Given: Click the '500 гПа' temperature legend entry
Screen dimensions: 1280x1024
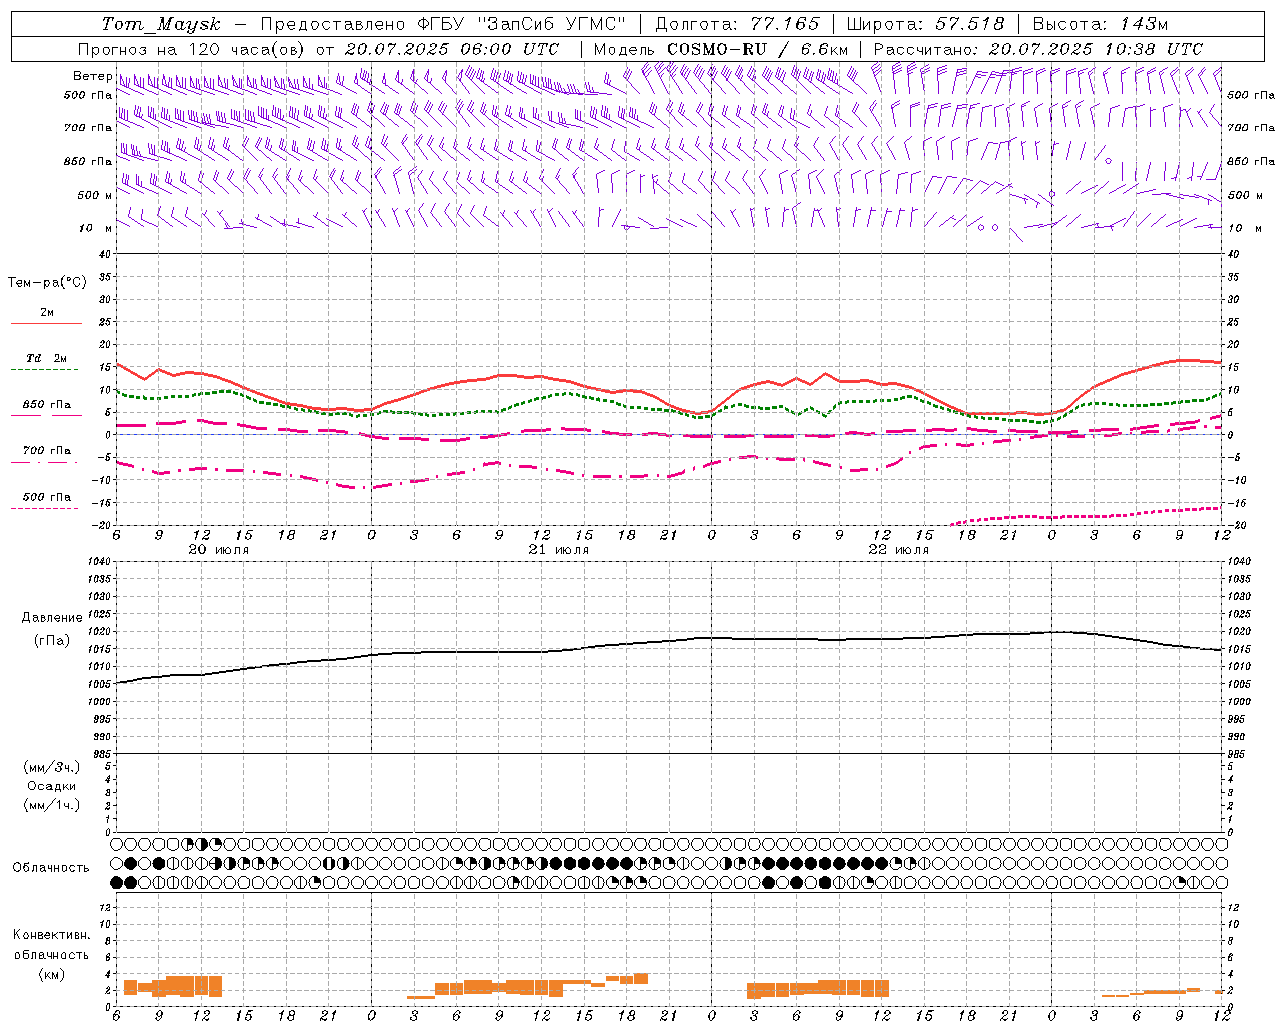Looking at the screenshot, I should tap(47, 497).
